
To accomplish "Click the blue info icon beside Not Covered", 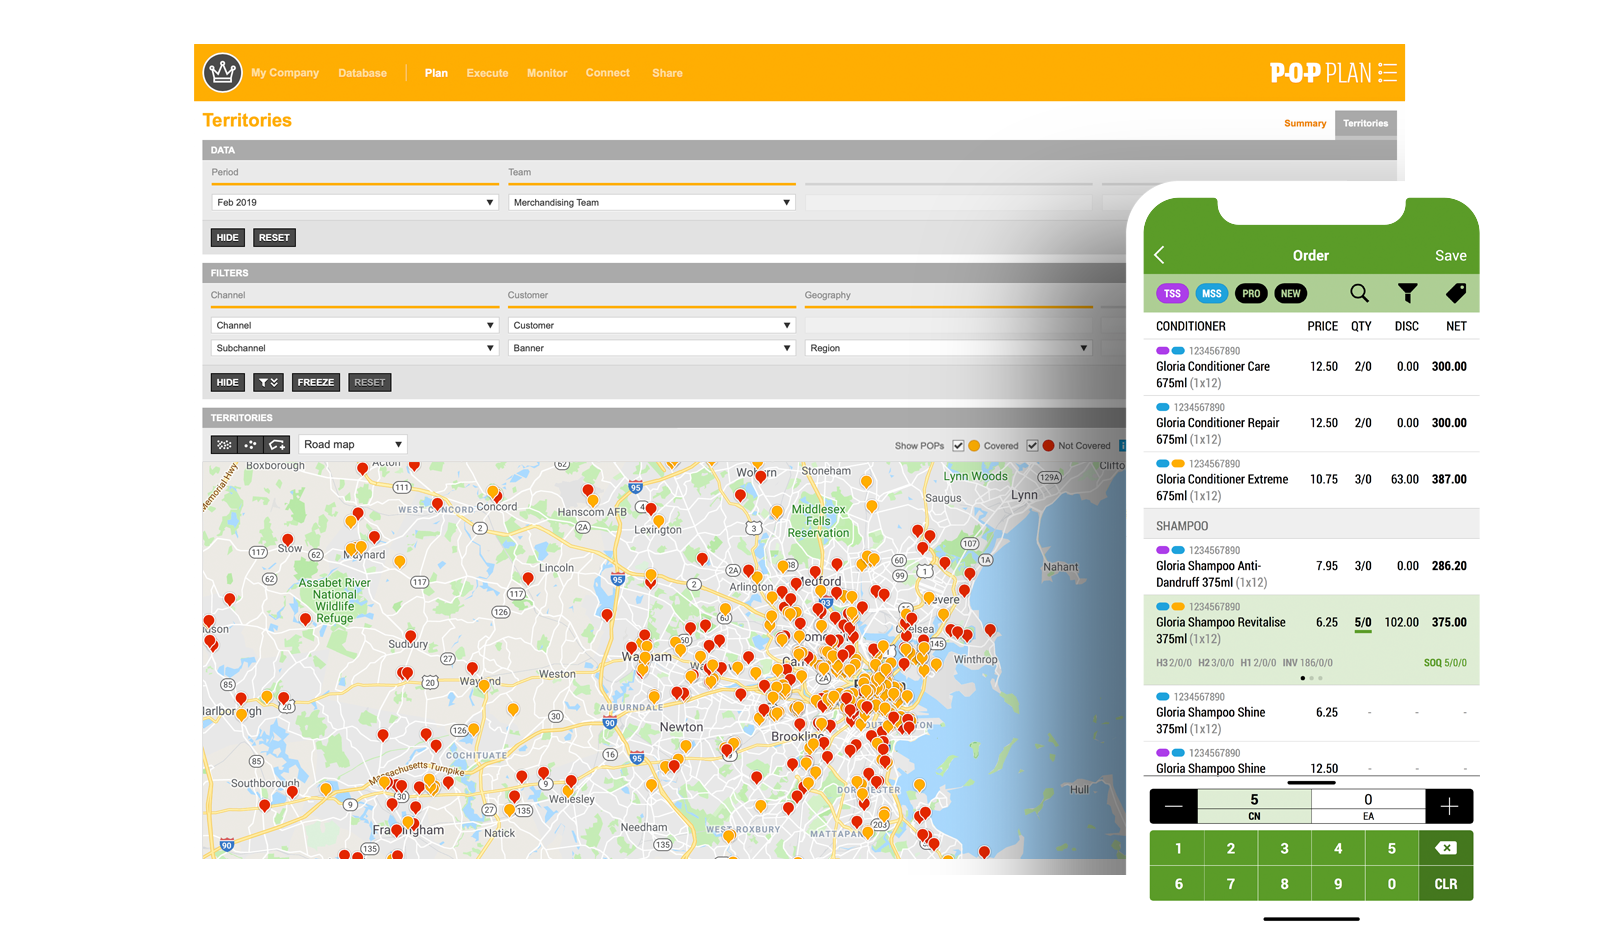I will (x=1122, y=445).
